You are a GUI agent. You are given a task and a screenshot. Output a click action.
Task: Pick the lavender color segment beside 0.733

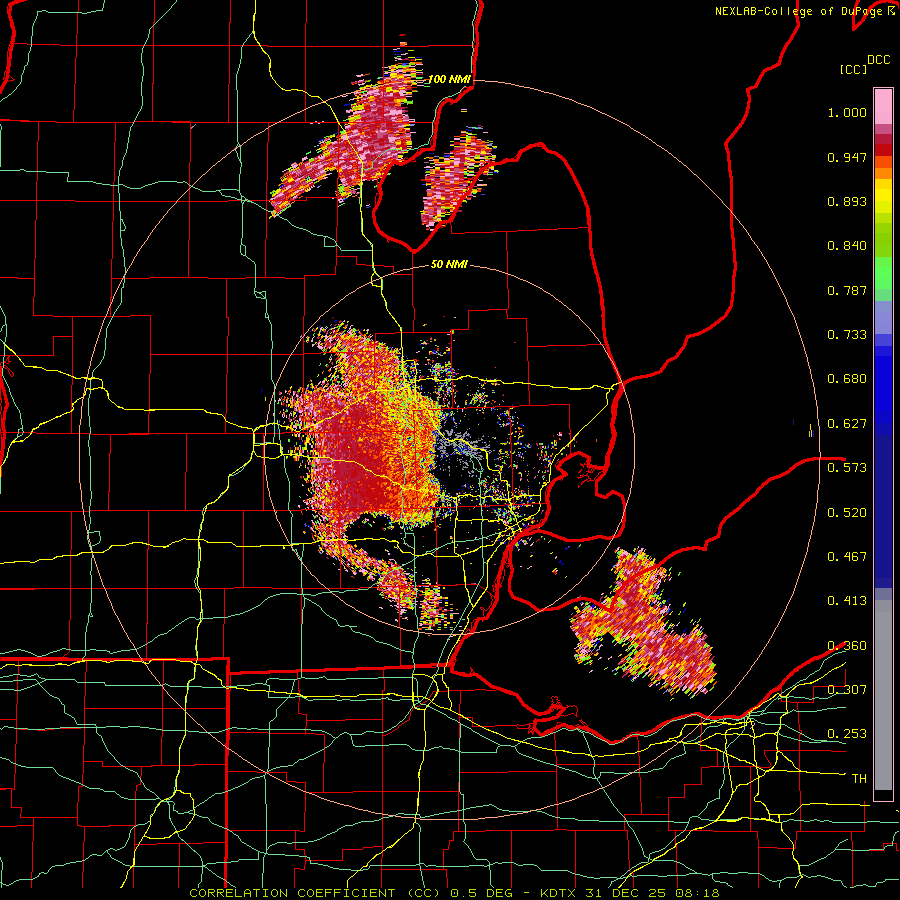[x=883, y=319]
